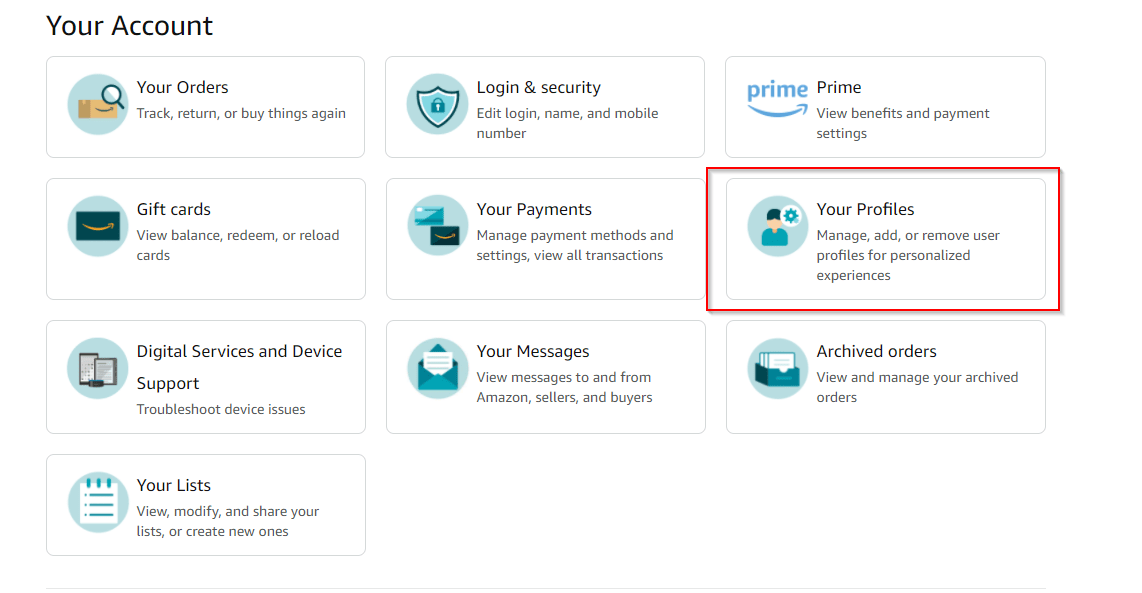The width and height of the screenshot is (1142, 593).
Task: Open Archived orders management
Action: 885,377
